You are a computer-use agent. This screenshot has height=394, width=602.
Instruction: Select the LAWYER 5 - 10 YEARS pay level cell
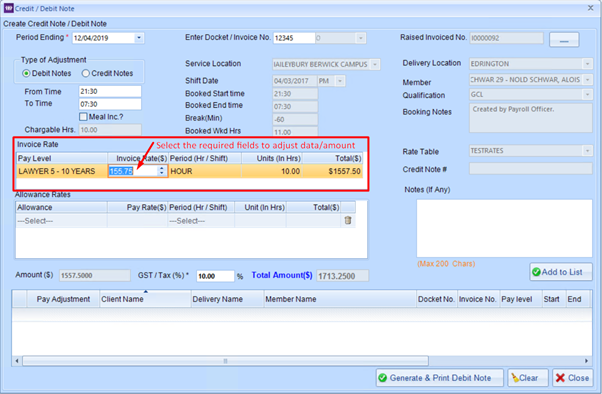(x=62, y=171)
